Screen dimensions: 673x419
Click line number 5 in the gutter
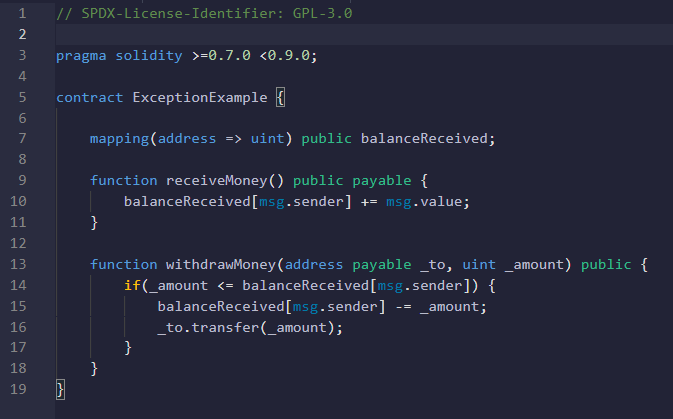[x=22, y=97]
